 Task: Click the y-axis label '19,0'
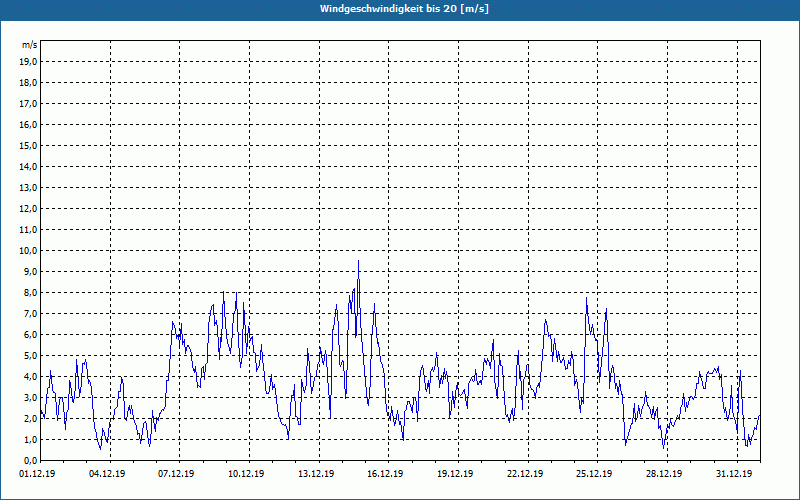(x=28, y=62)
